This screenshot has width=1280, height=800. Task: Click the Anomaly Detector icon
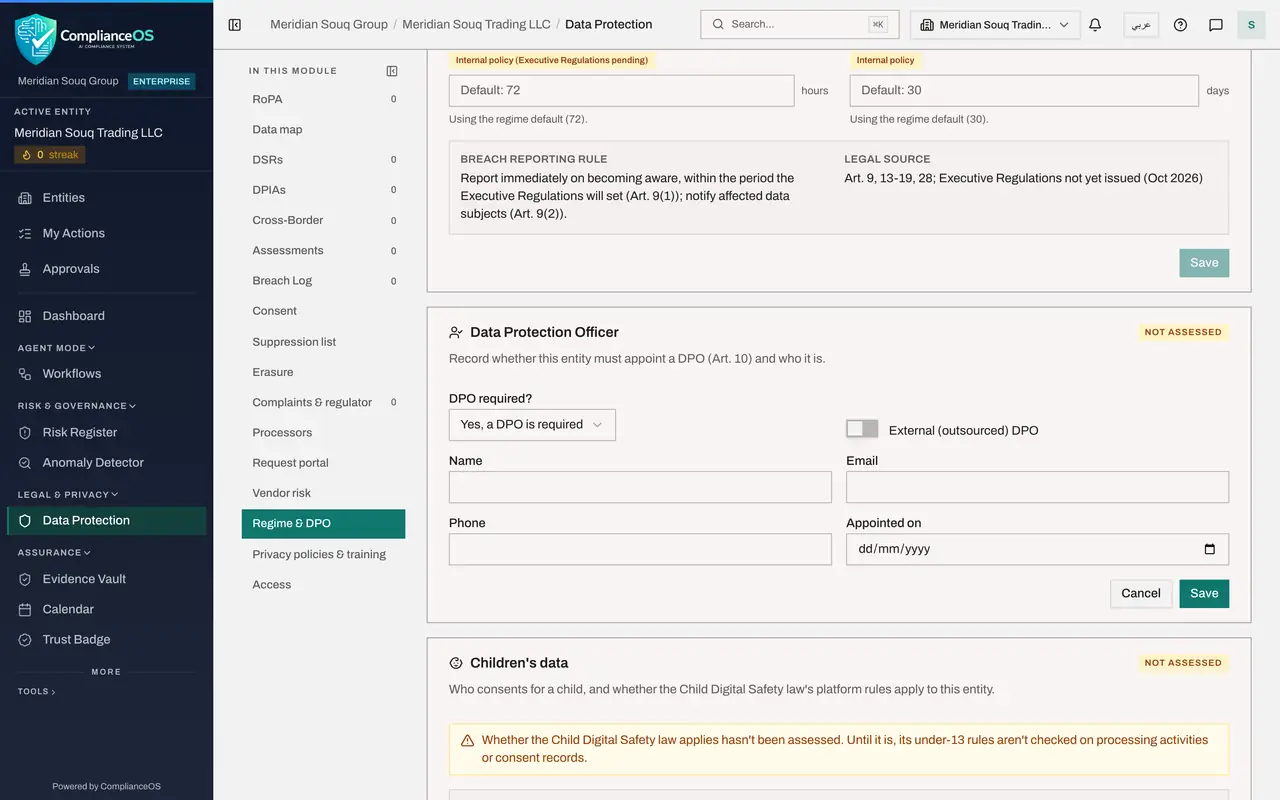[25, 463]
